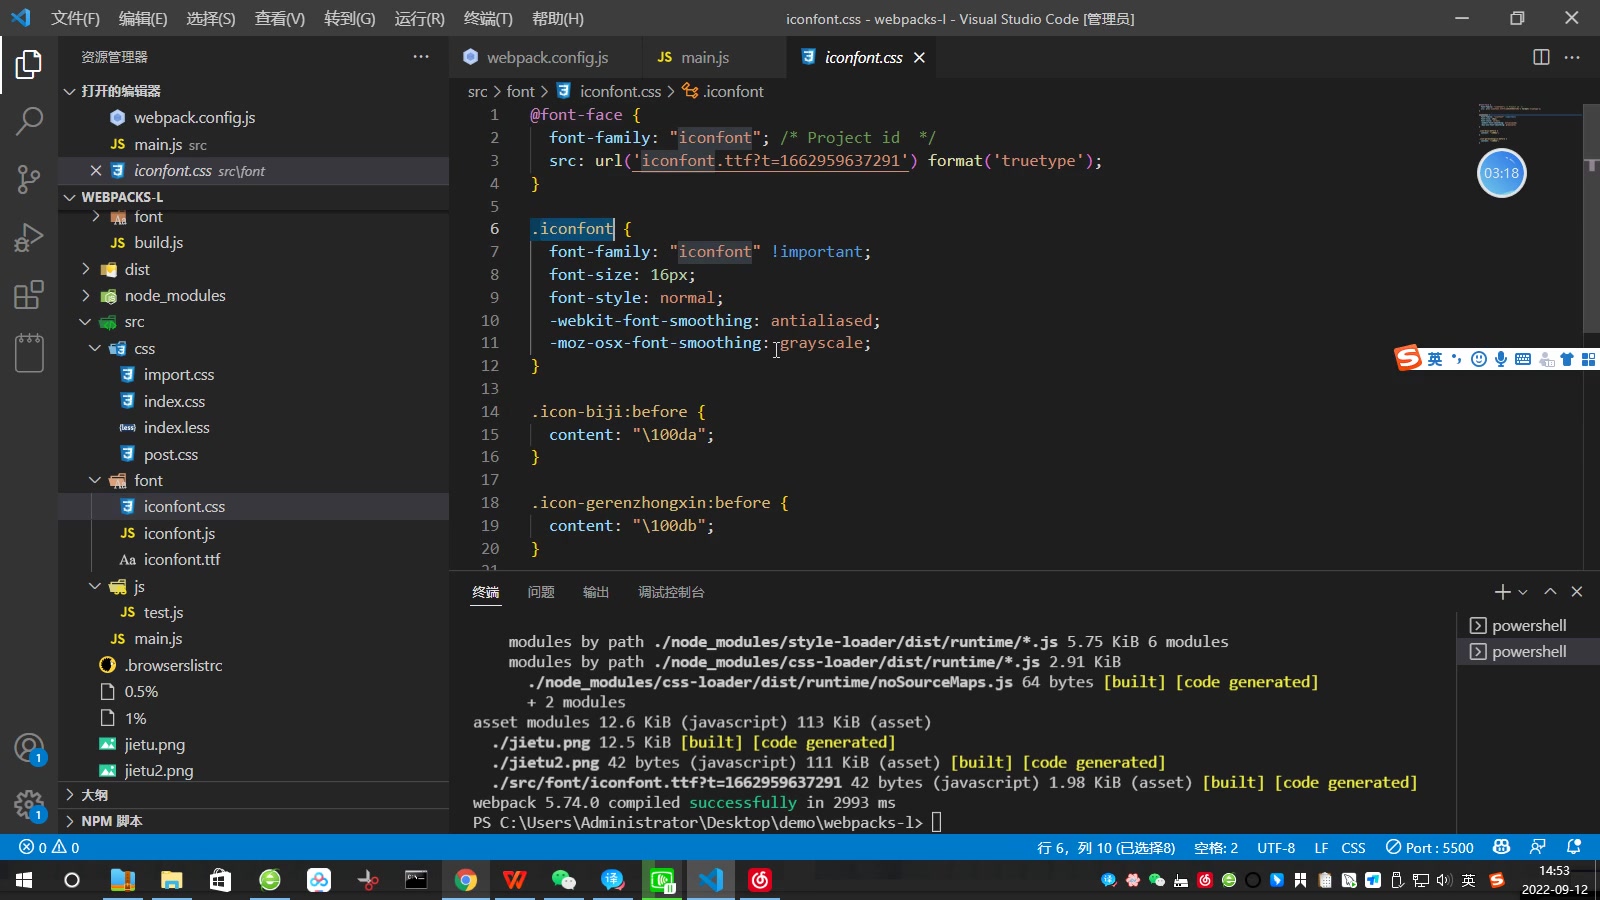Open the Search view icon
The image size is (1600, 900).
click(x=29, y=122)
